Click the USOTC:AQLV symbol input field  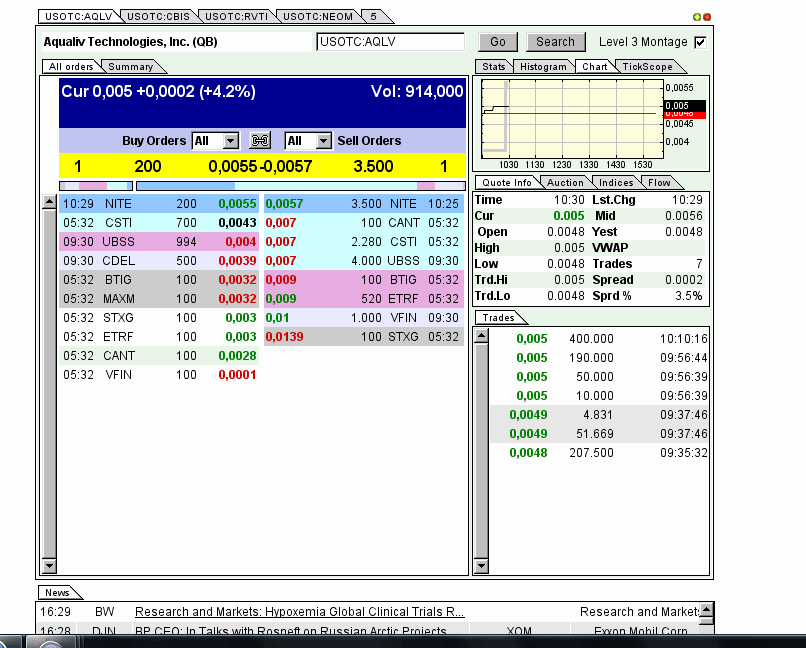click(391, 42)
